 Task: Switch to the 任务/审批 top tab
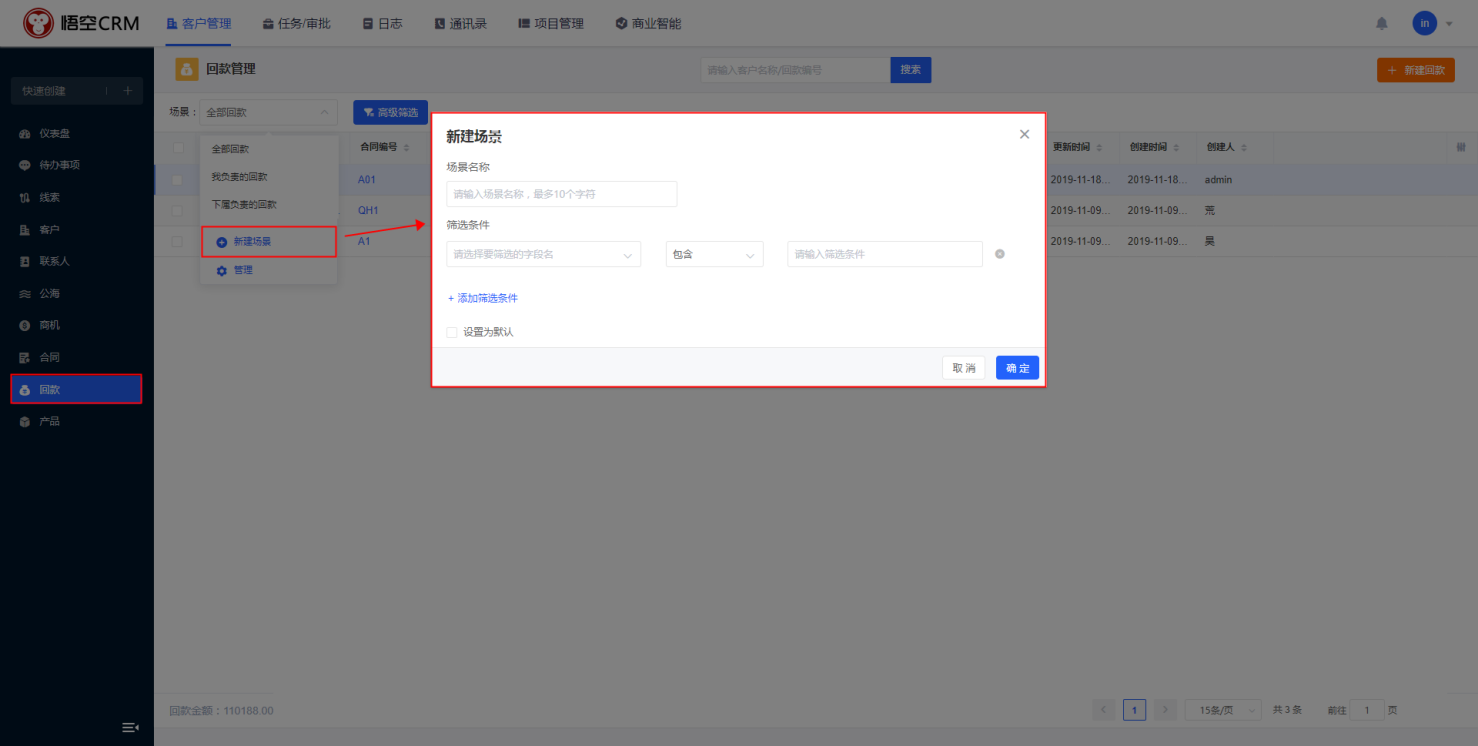click(x=296, y=23)
